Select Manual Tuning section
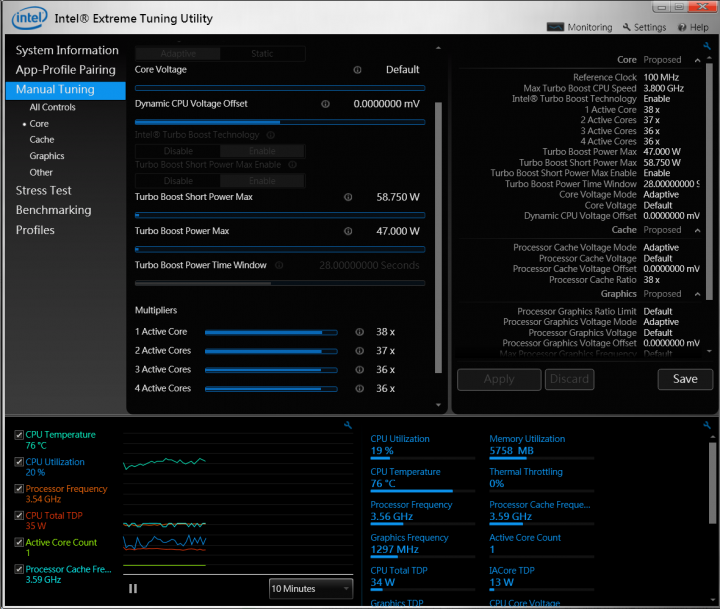This screenshot has height=609, width=720. 66,90
